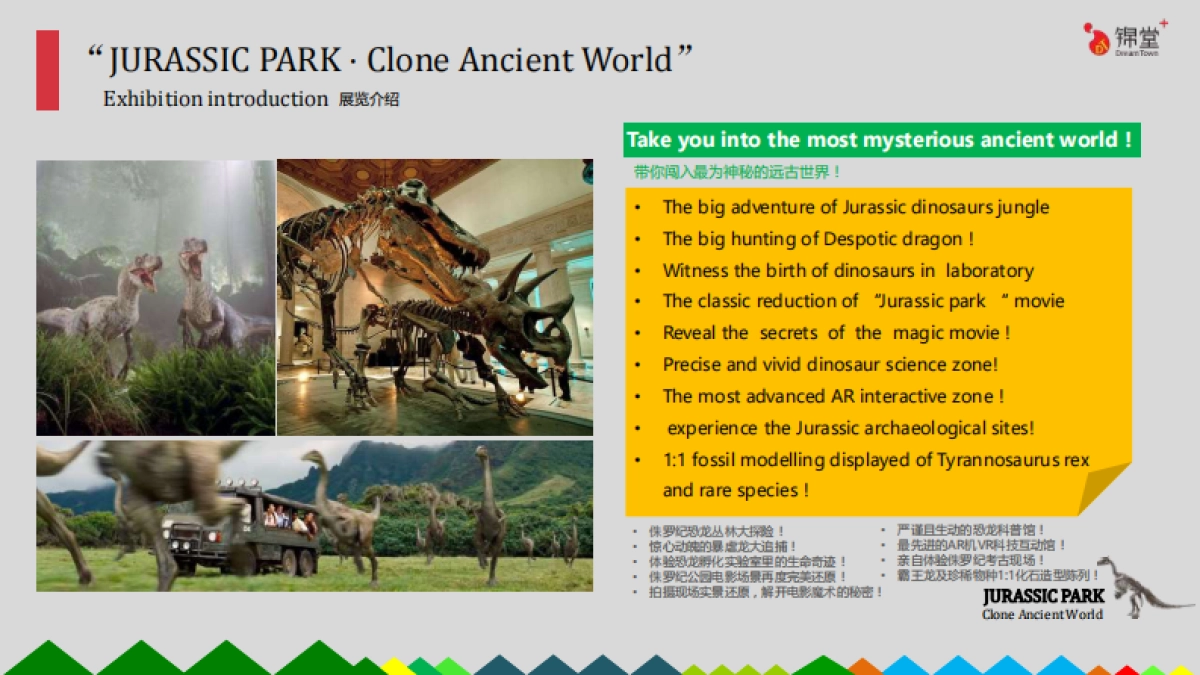Click "experience the Jurassic archaeological sites" line
This screenshot has height=675, width=1200.
[x=850, y=428]
